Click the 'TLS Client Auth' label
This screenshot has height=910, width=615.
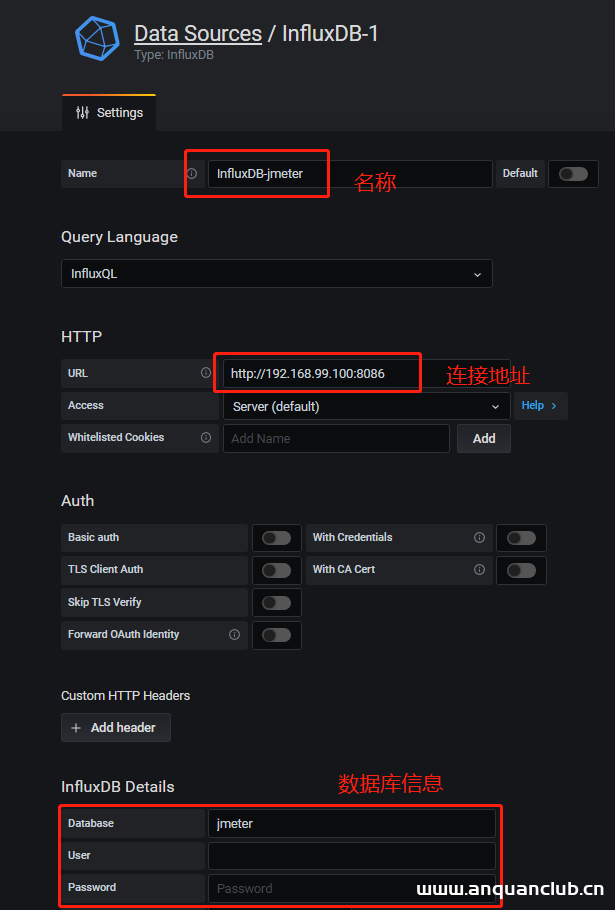pyautogui.click(x=106, y=569)
